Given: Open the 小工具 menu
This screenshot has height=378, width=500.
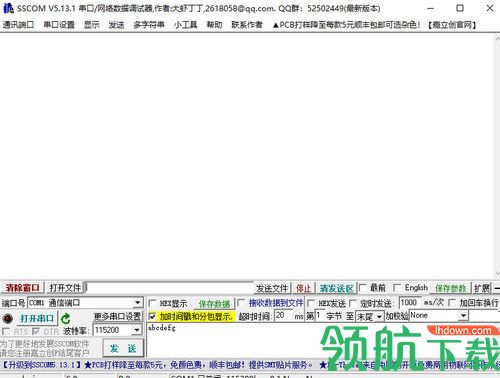Looking at the screenshot, I should pos(185,25).
